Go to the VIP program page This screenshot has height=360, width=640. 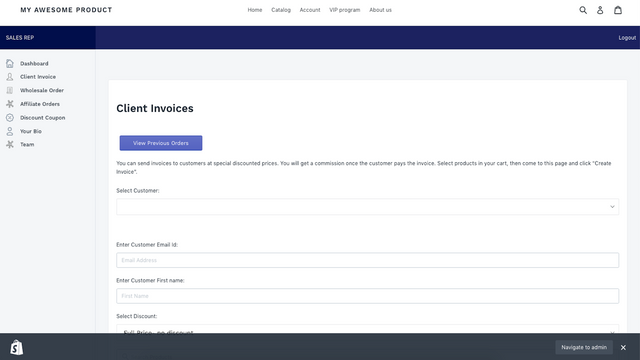click(344, 10)
